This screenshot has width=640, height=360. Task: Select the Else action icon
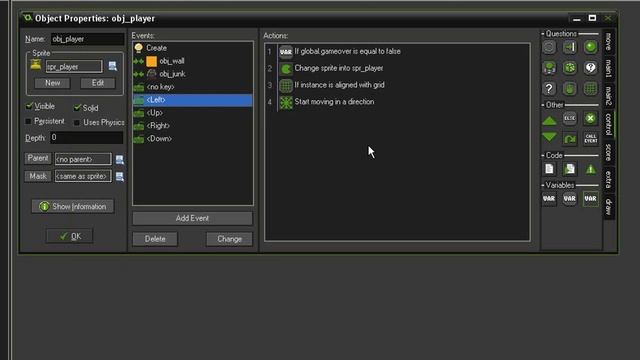[x=570, y=118]
